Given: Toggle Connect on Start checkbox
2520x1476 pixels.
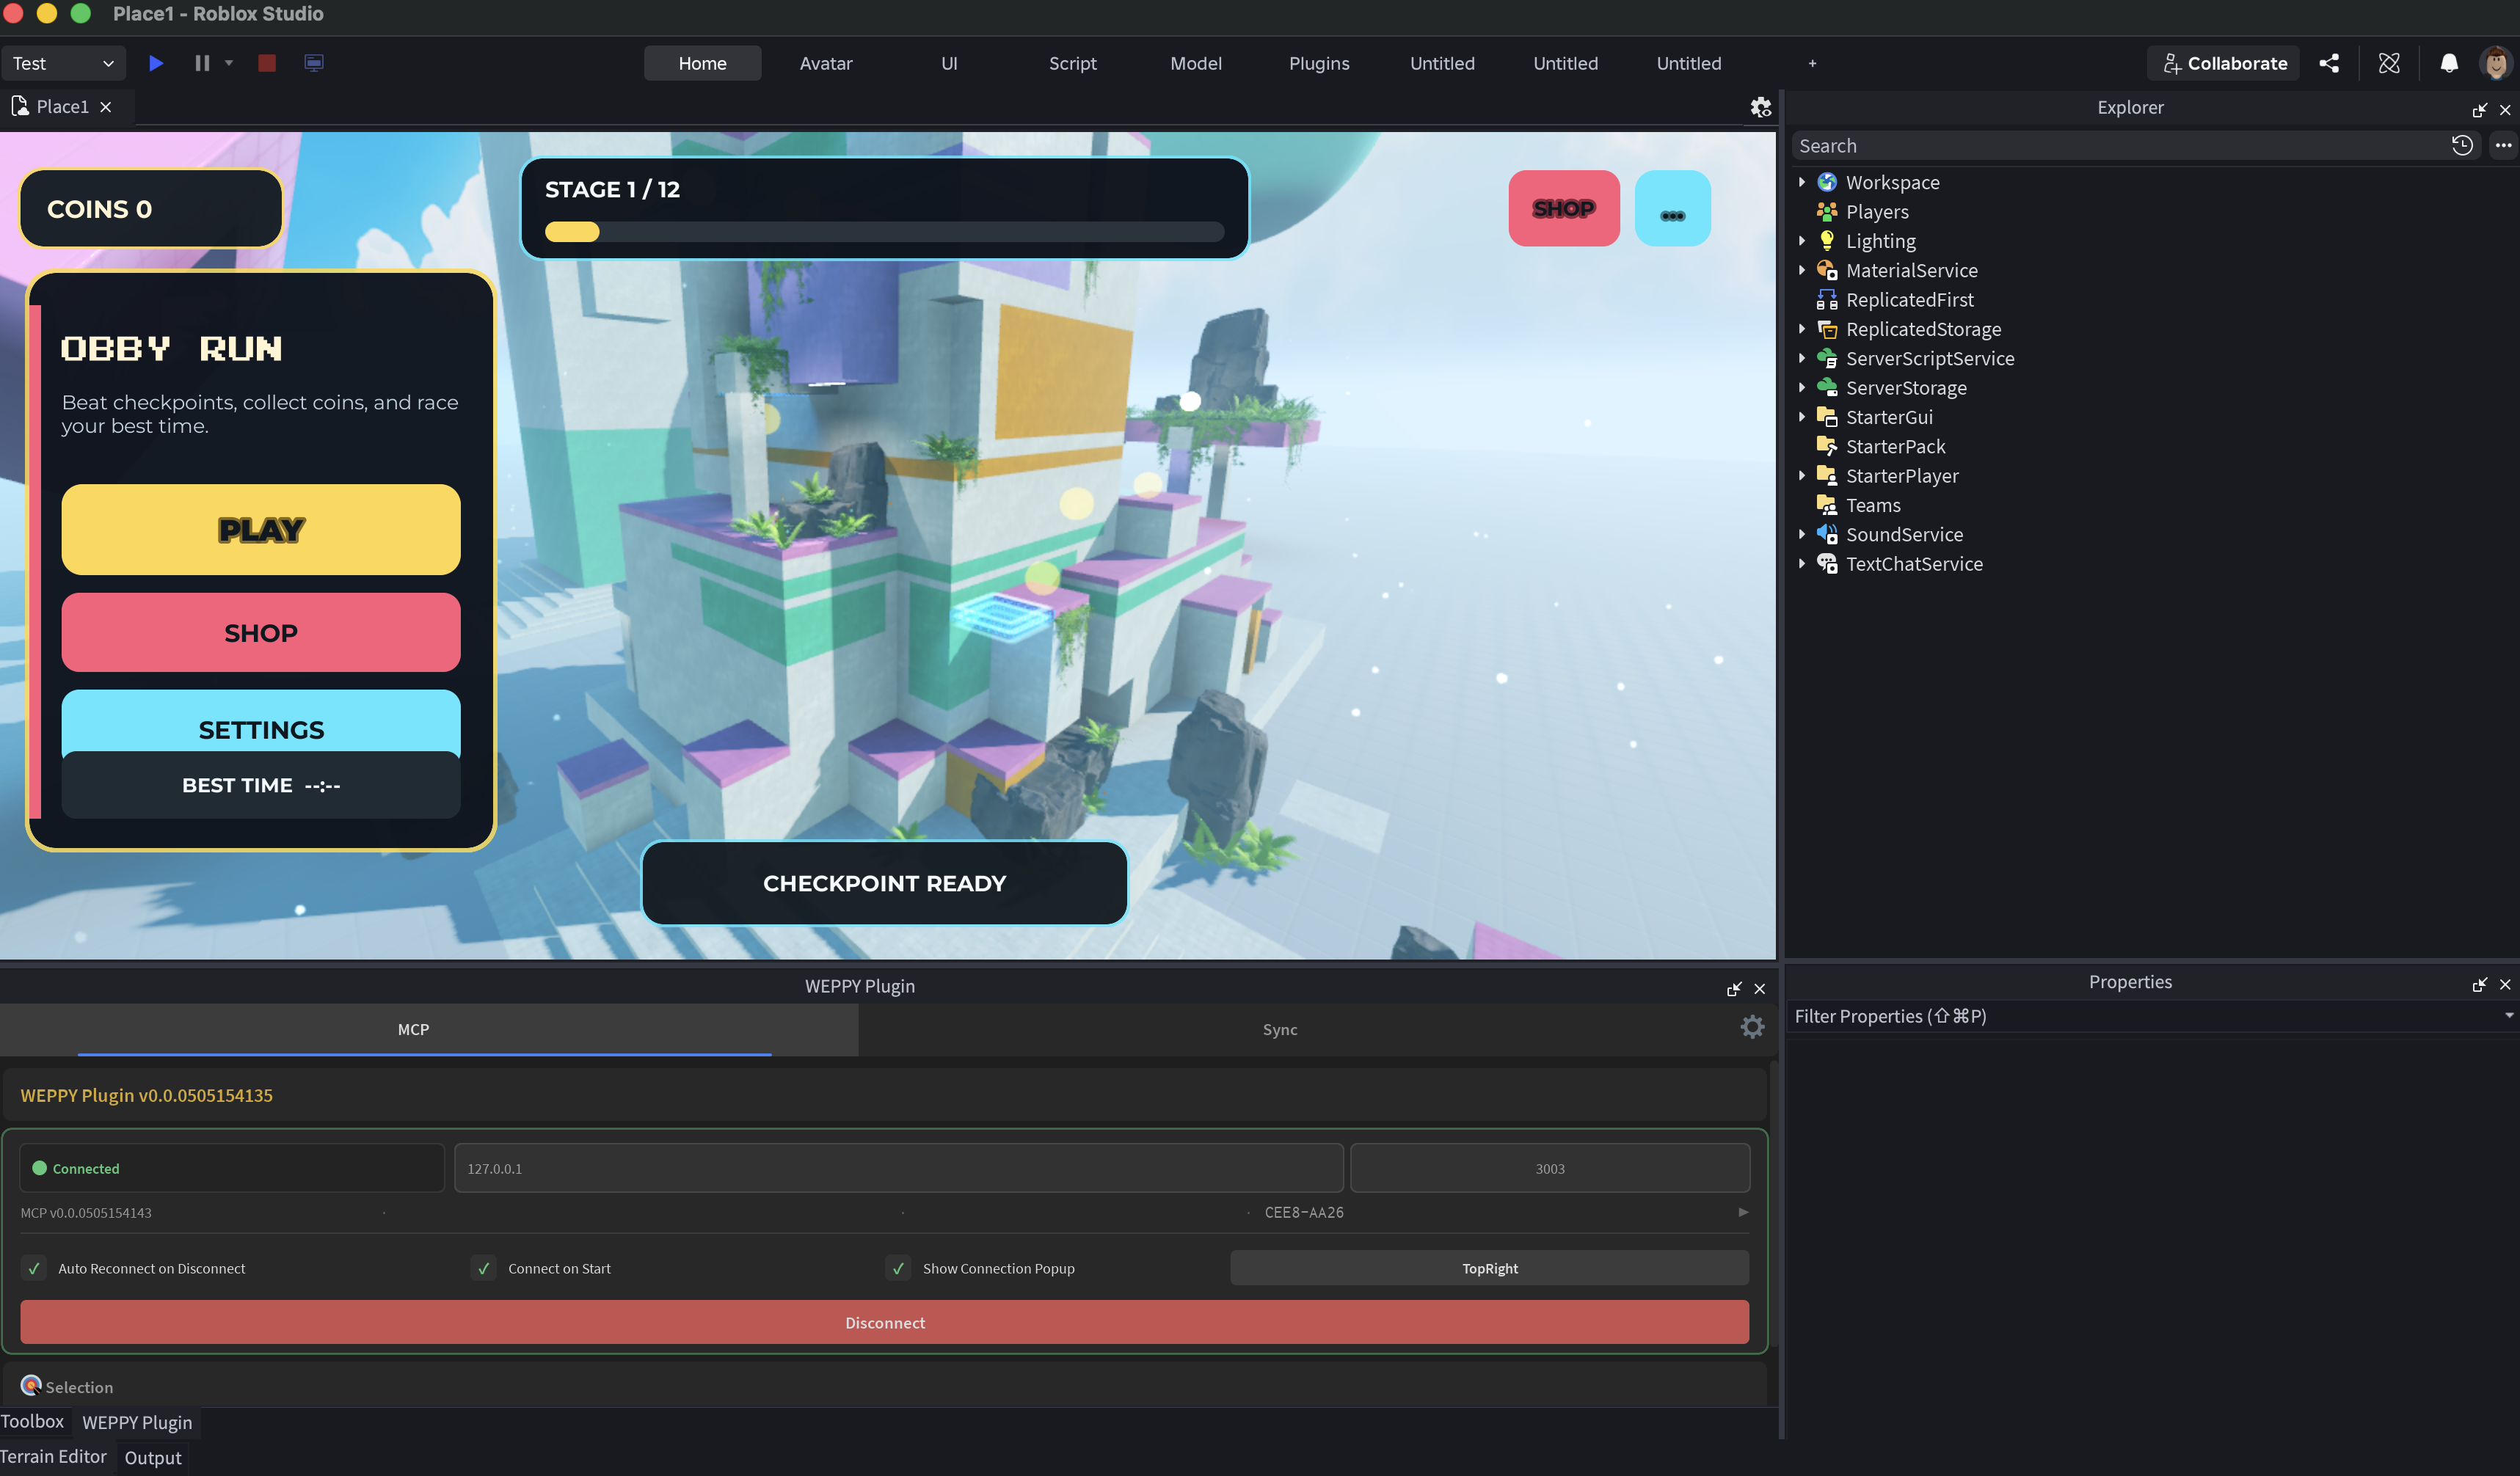Looking at the screenshot, I should (484, 1268).
